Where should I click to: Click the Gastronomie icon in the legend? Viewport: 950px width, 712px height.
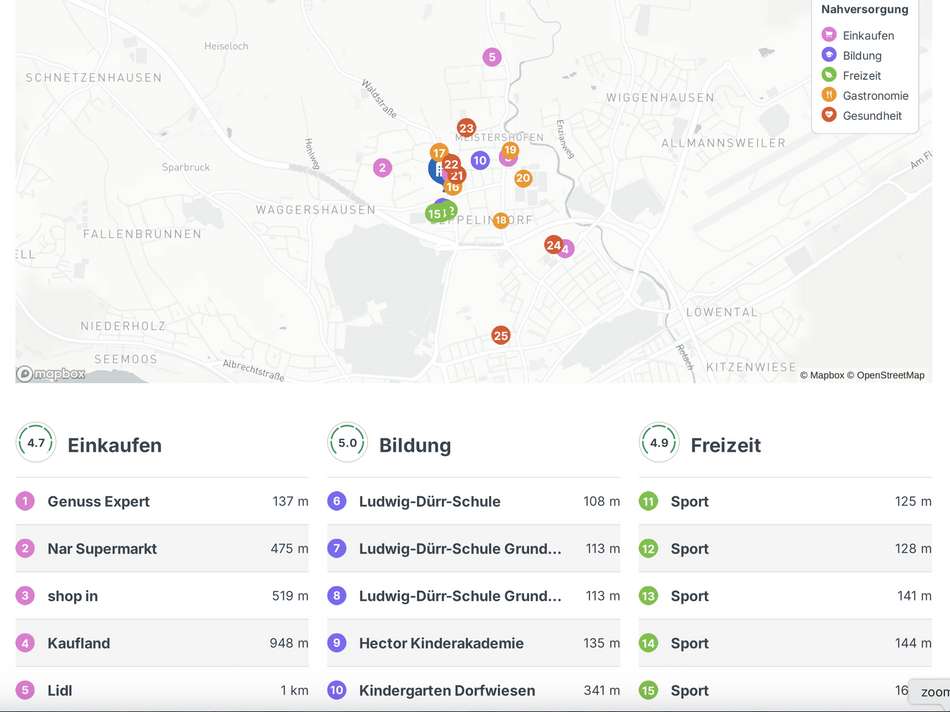pyautogui.click(x=829, y=95)
